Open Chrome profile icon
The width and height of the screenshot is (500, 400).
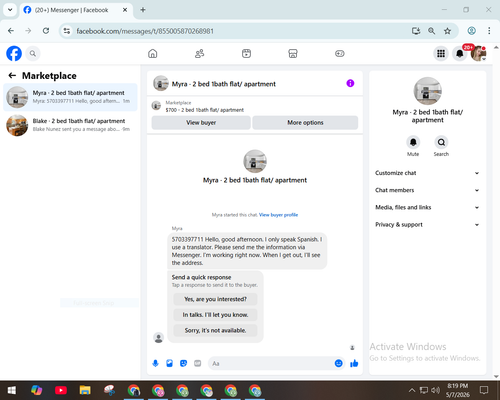471,31
